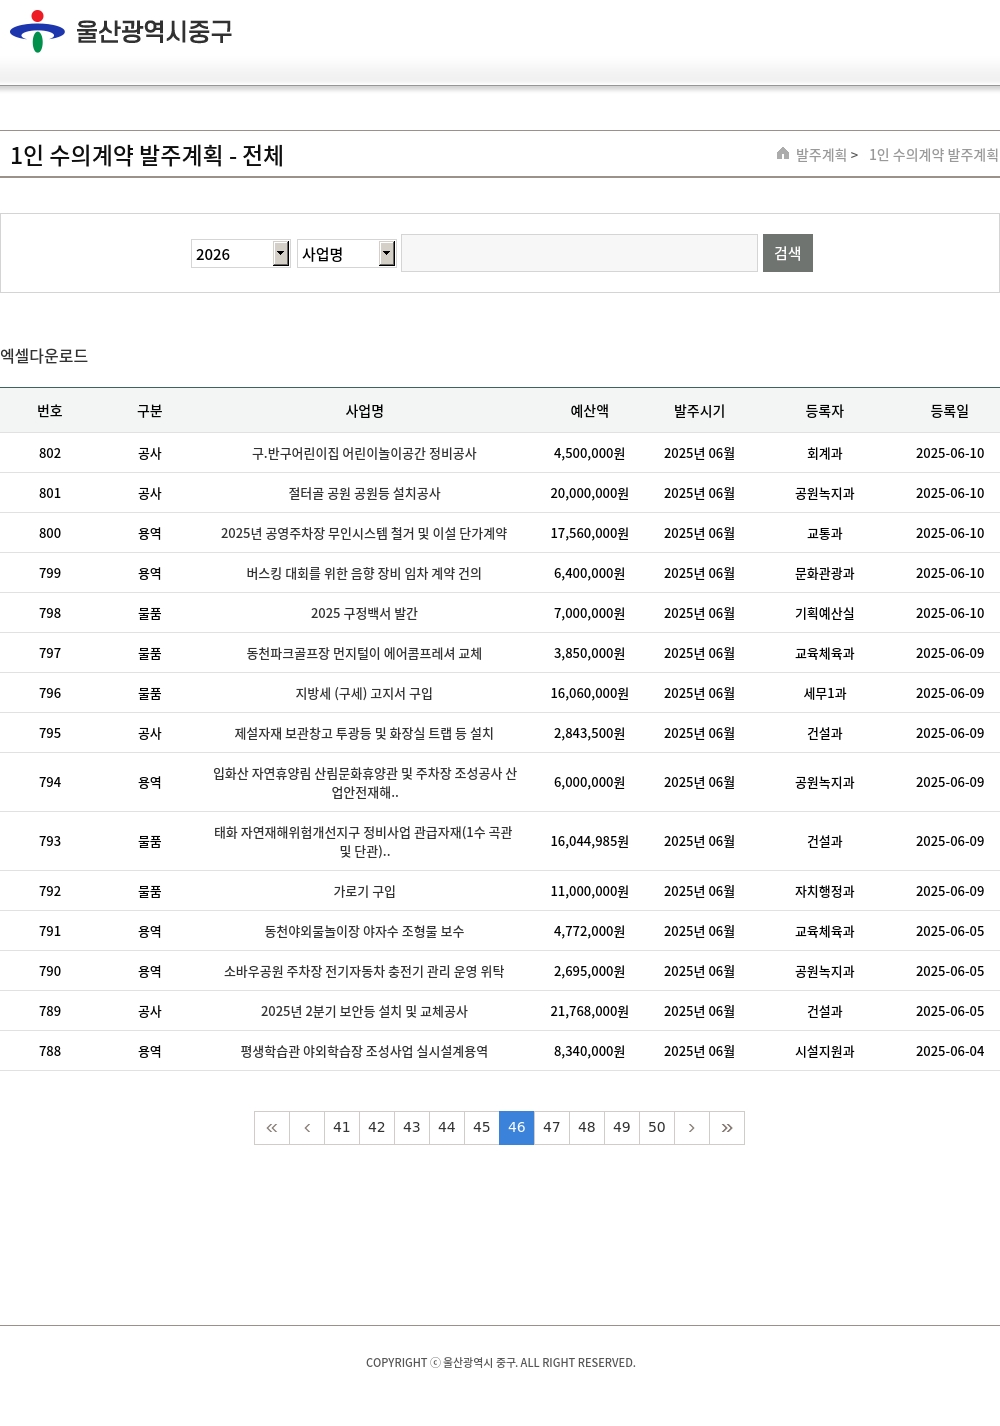Select page 47 in pagination
Image resolution: width=1000 pixels, height=1426 pixels.
click(552, 1128)
